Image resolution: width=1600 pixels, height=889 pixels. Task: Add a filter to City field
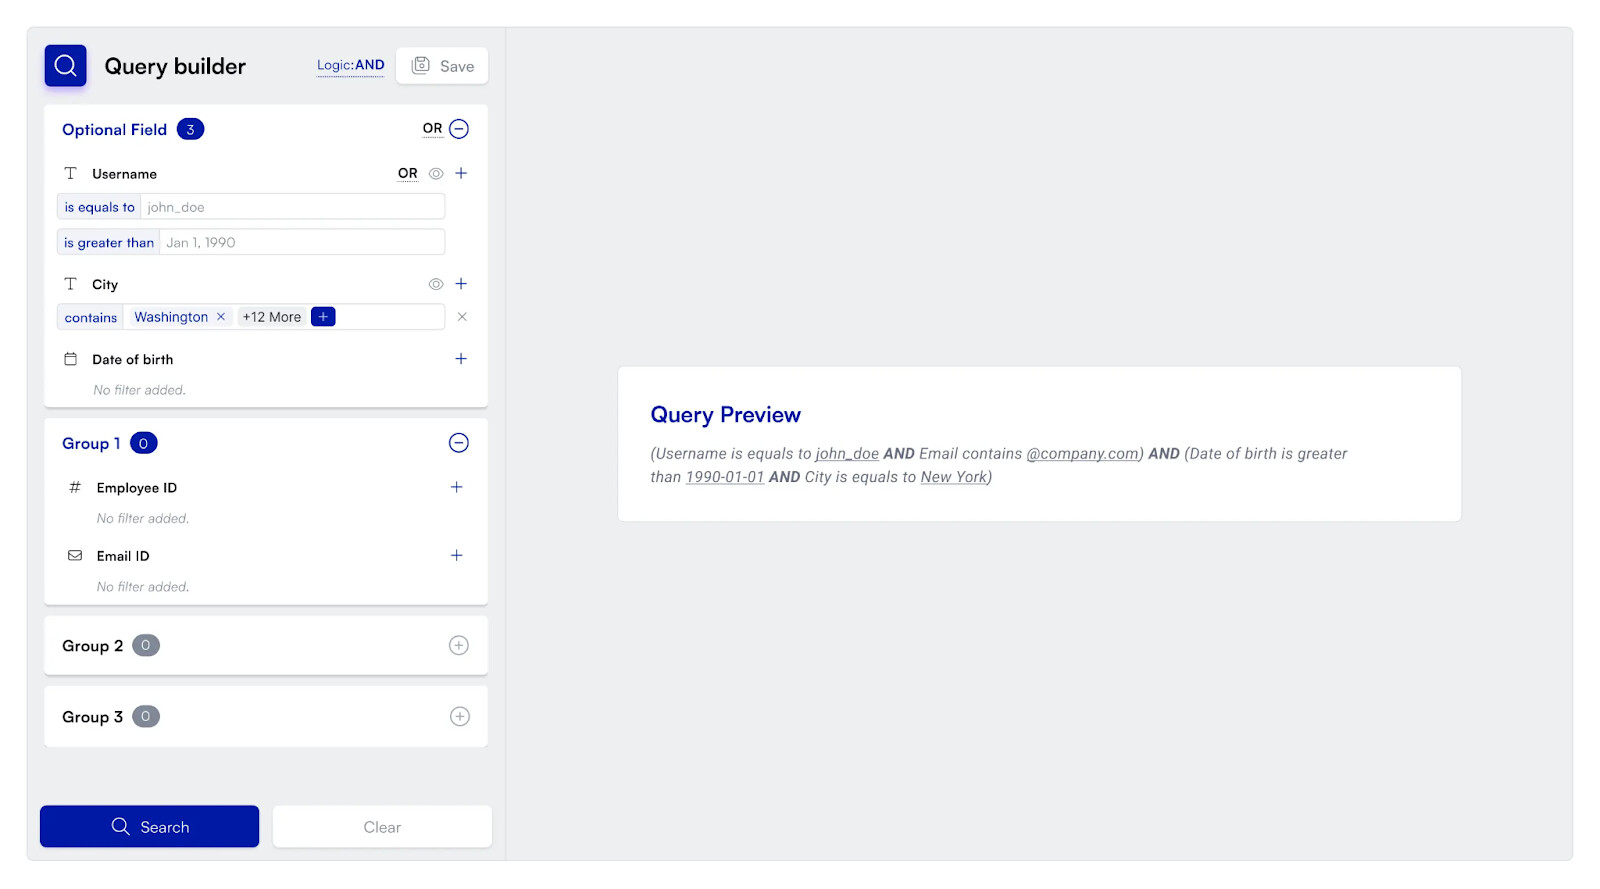461,284
